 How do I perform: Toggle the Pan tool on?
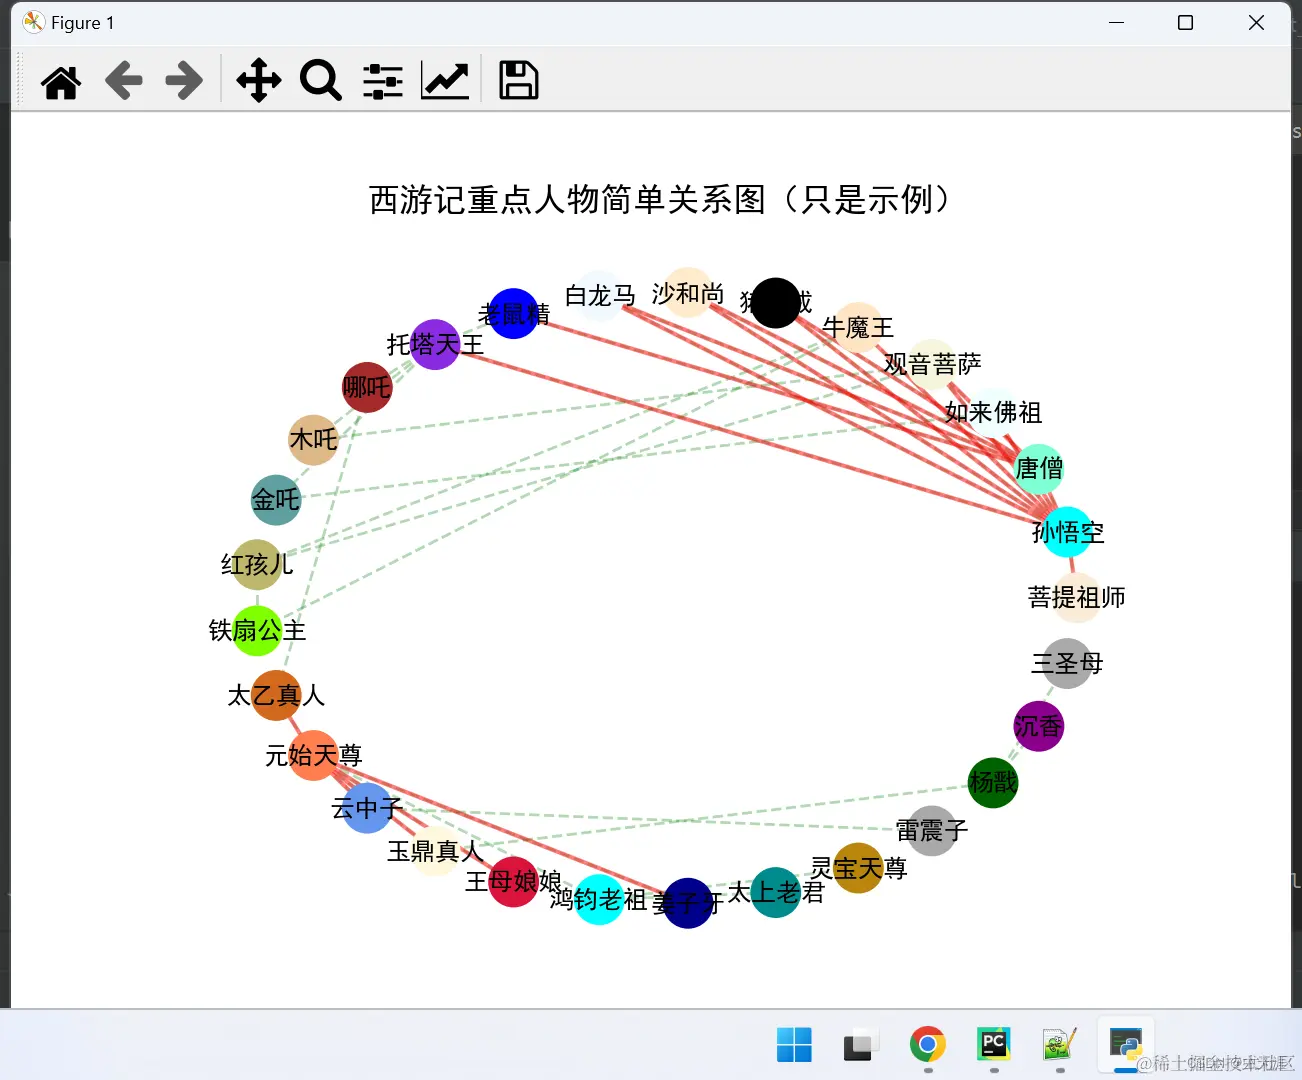point(258,80)
